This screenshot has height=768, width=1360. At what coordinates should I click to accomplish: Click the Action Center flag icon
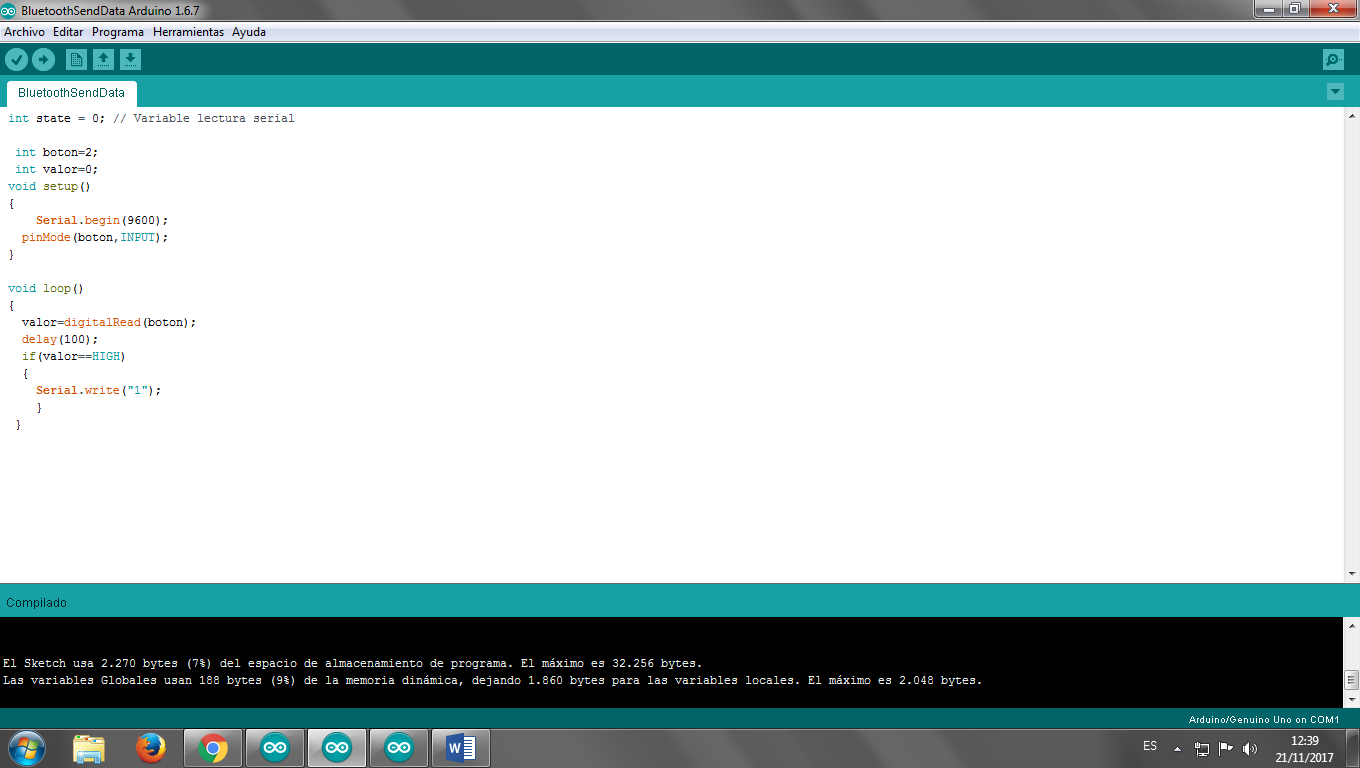1226,748
